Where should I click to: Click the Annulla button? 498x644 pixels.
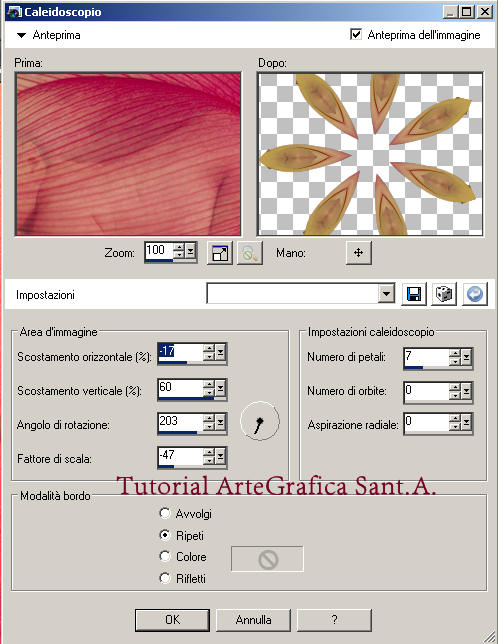coord(253,620)
